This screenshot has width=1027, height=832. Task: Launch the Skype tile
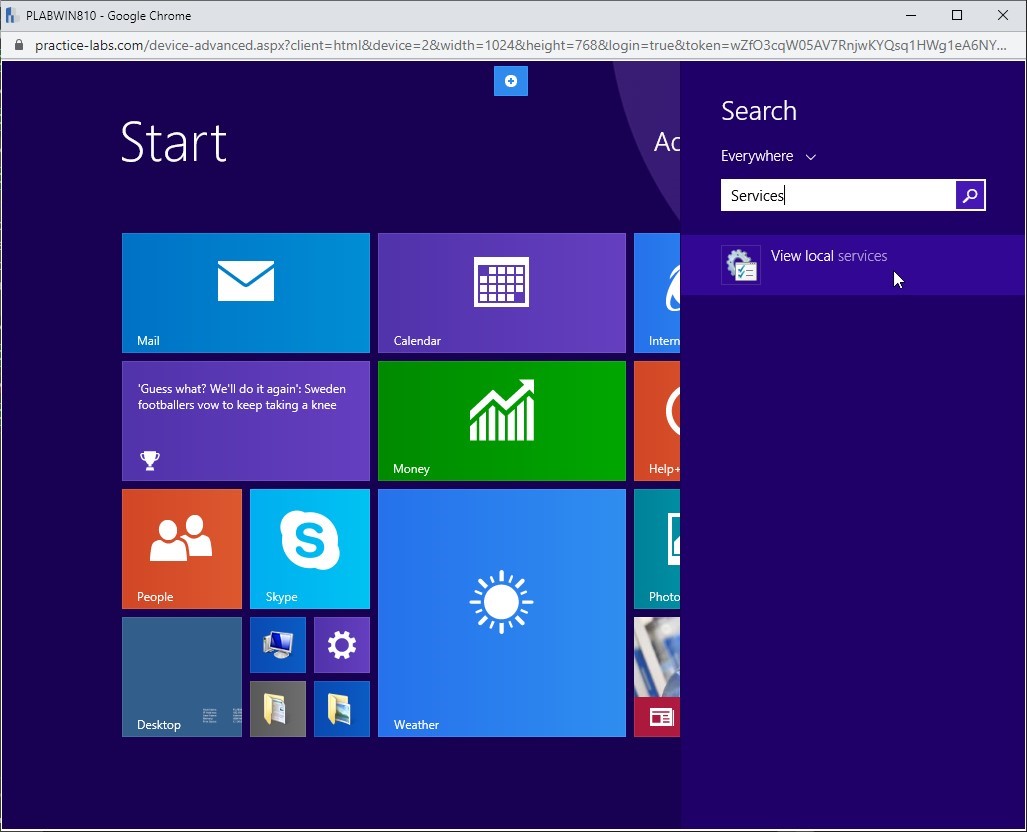[x=310, y=549]
